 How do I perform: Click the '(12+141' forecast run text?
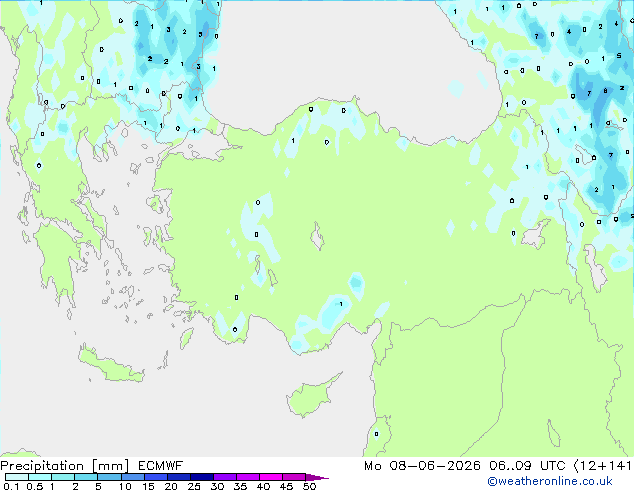(602, 466)
